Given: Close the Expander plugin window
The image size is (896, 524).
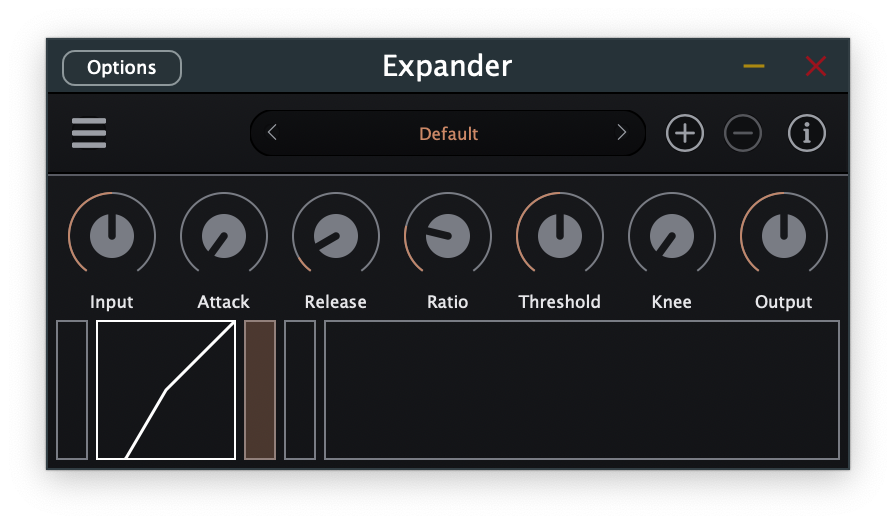Looking at the screenshot, I should (x=815, y=66).
